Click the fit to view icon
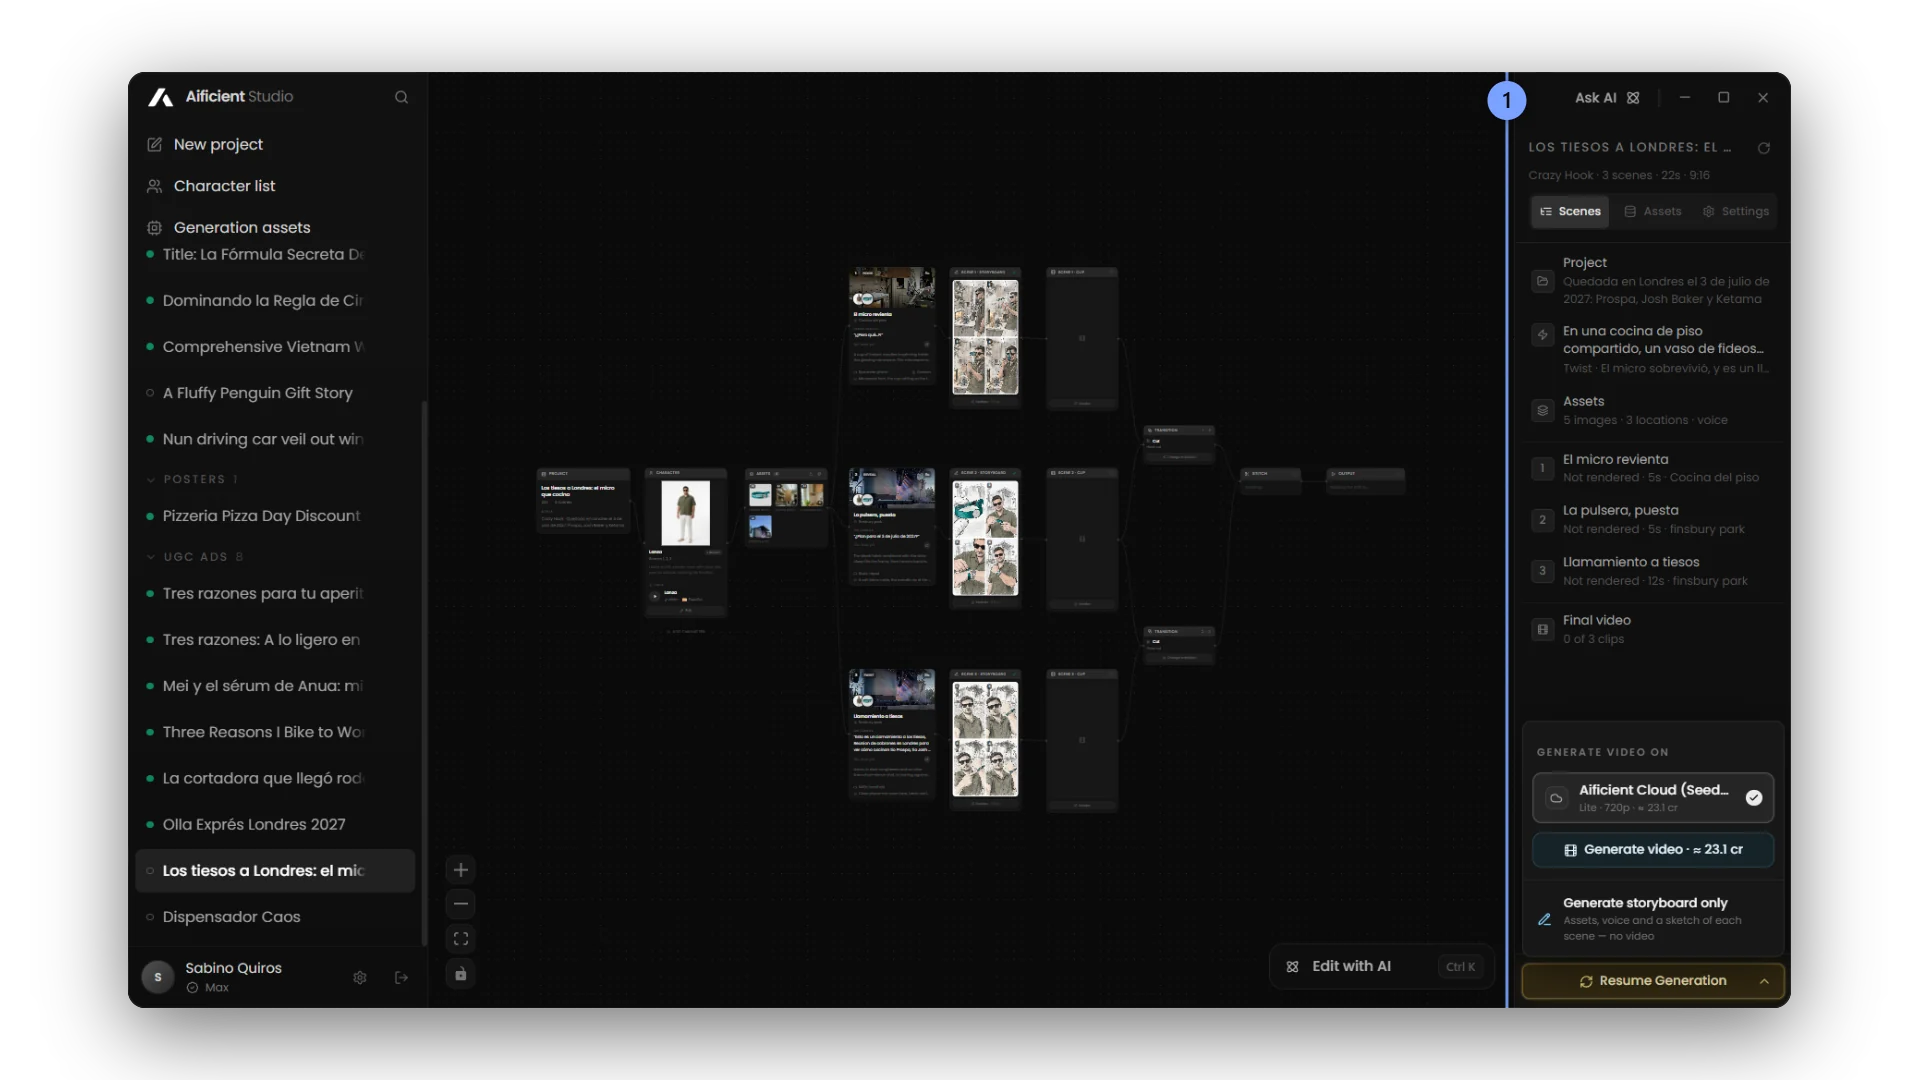 coord(460,939)
